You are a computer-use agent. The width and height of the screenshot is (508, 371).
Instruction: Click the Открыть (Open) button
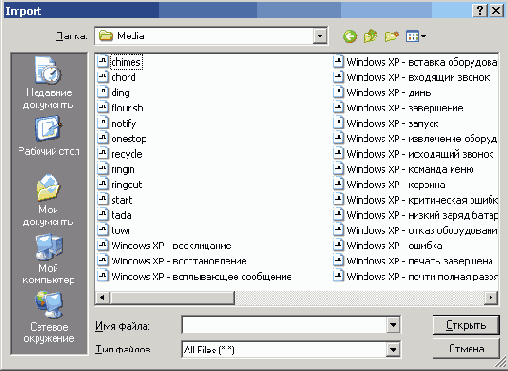coord(466,325)
